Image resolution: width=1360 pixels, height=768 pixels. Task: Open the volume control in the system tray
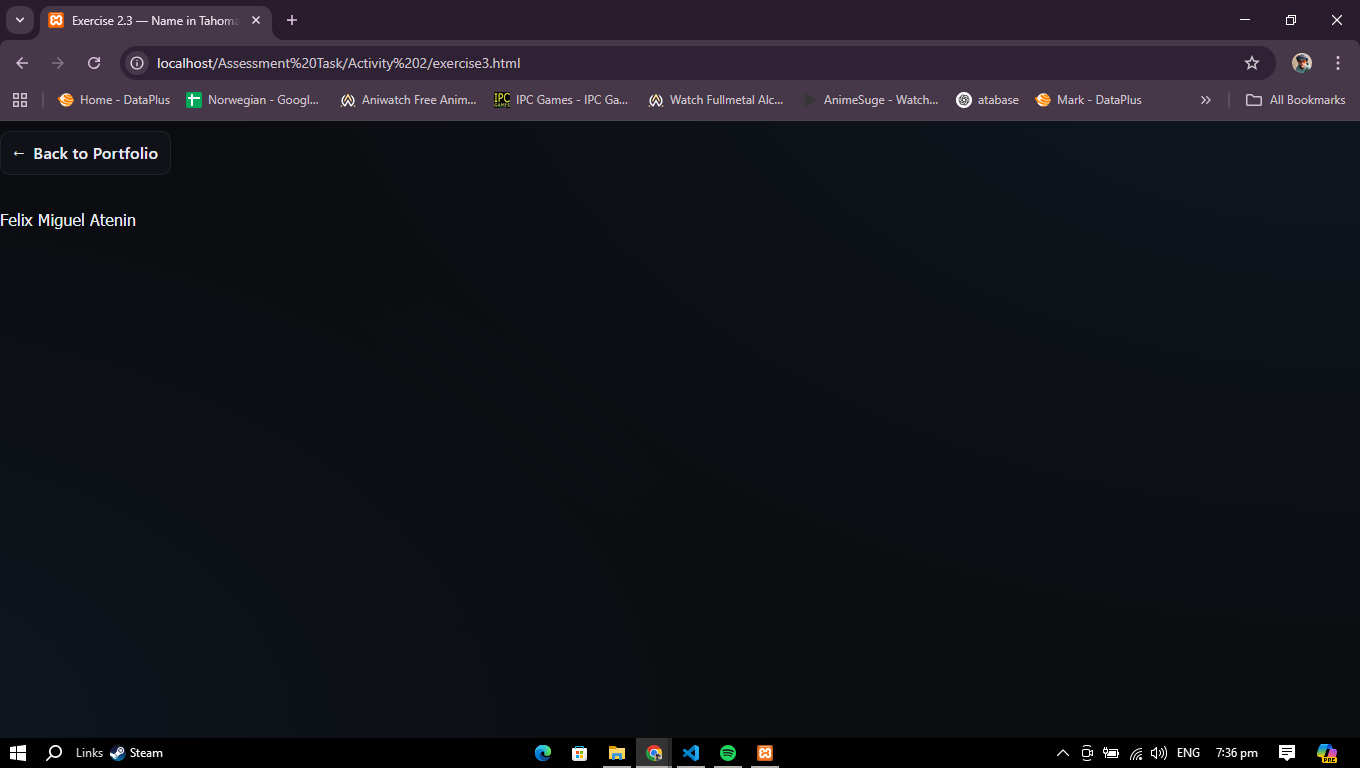tap(1159, 753)
